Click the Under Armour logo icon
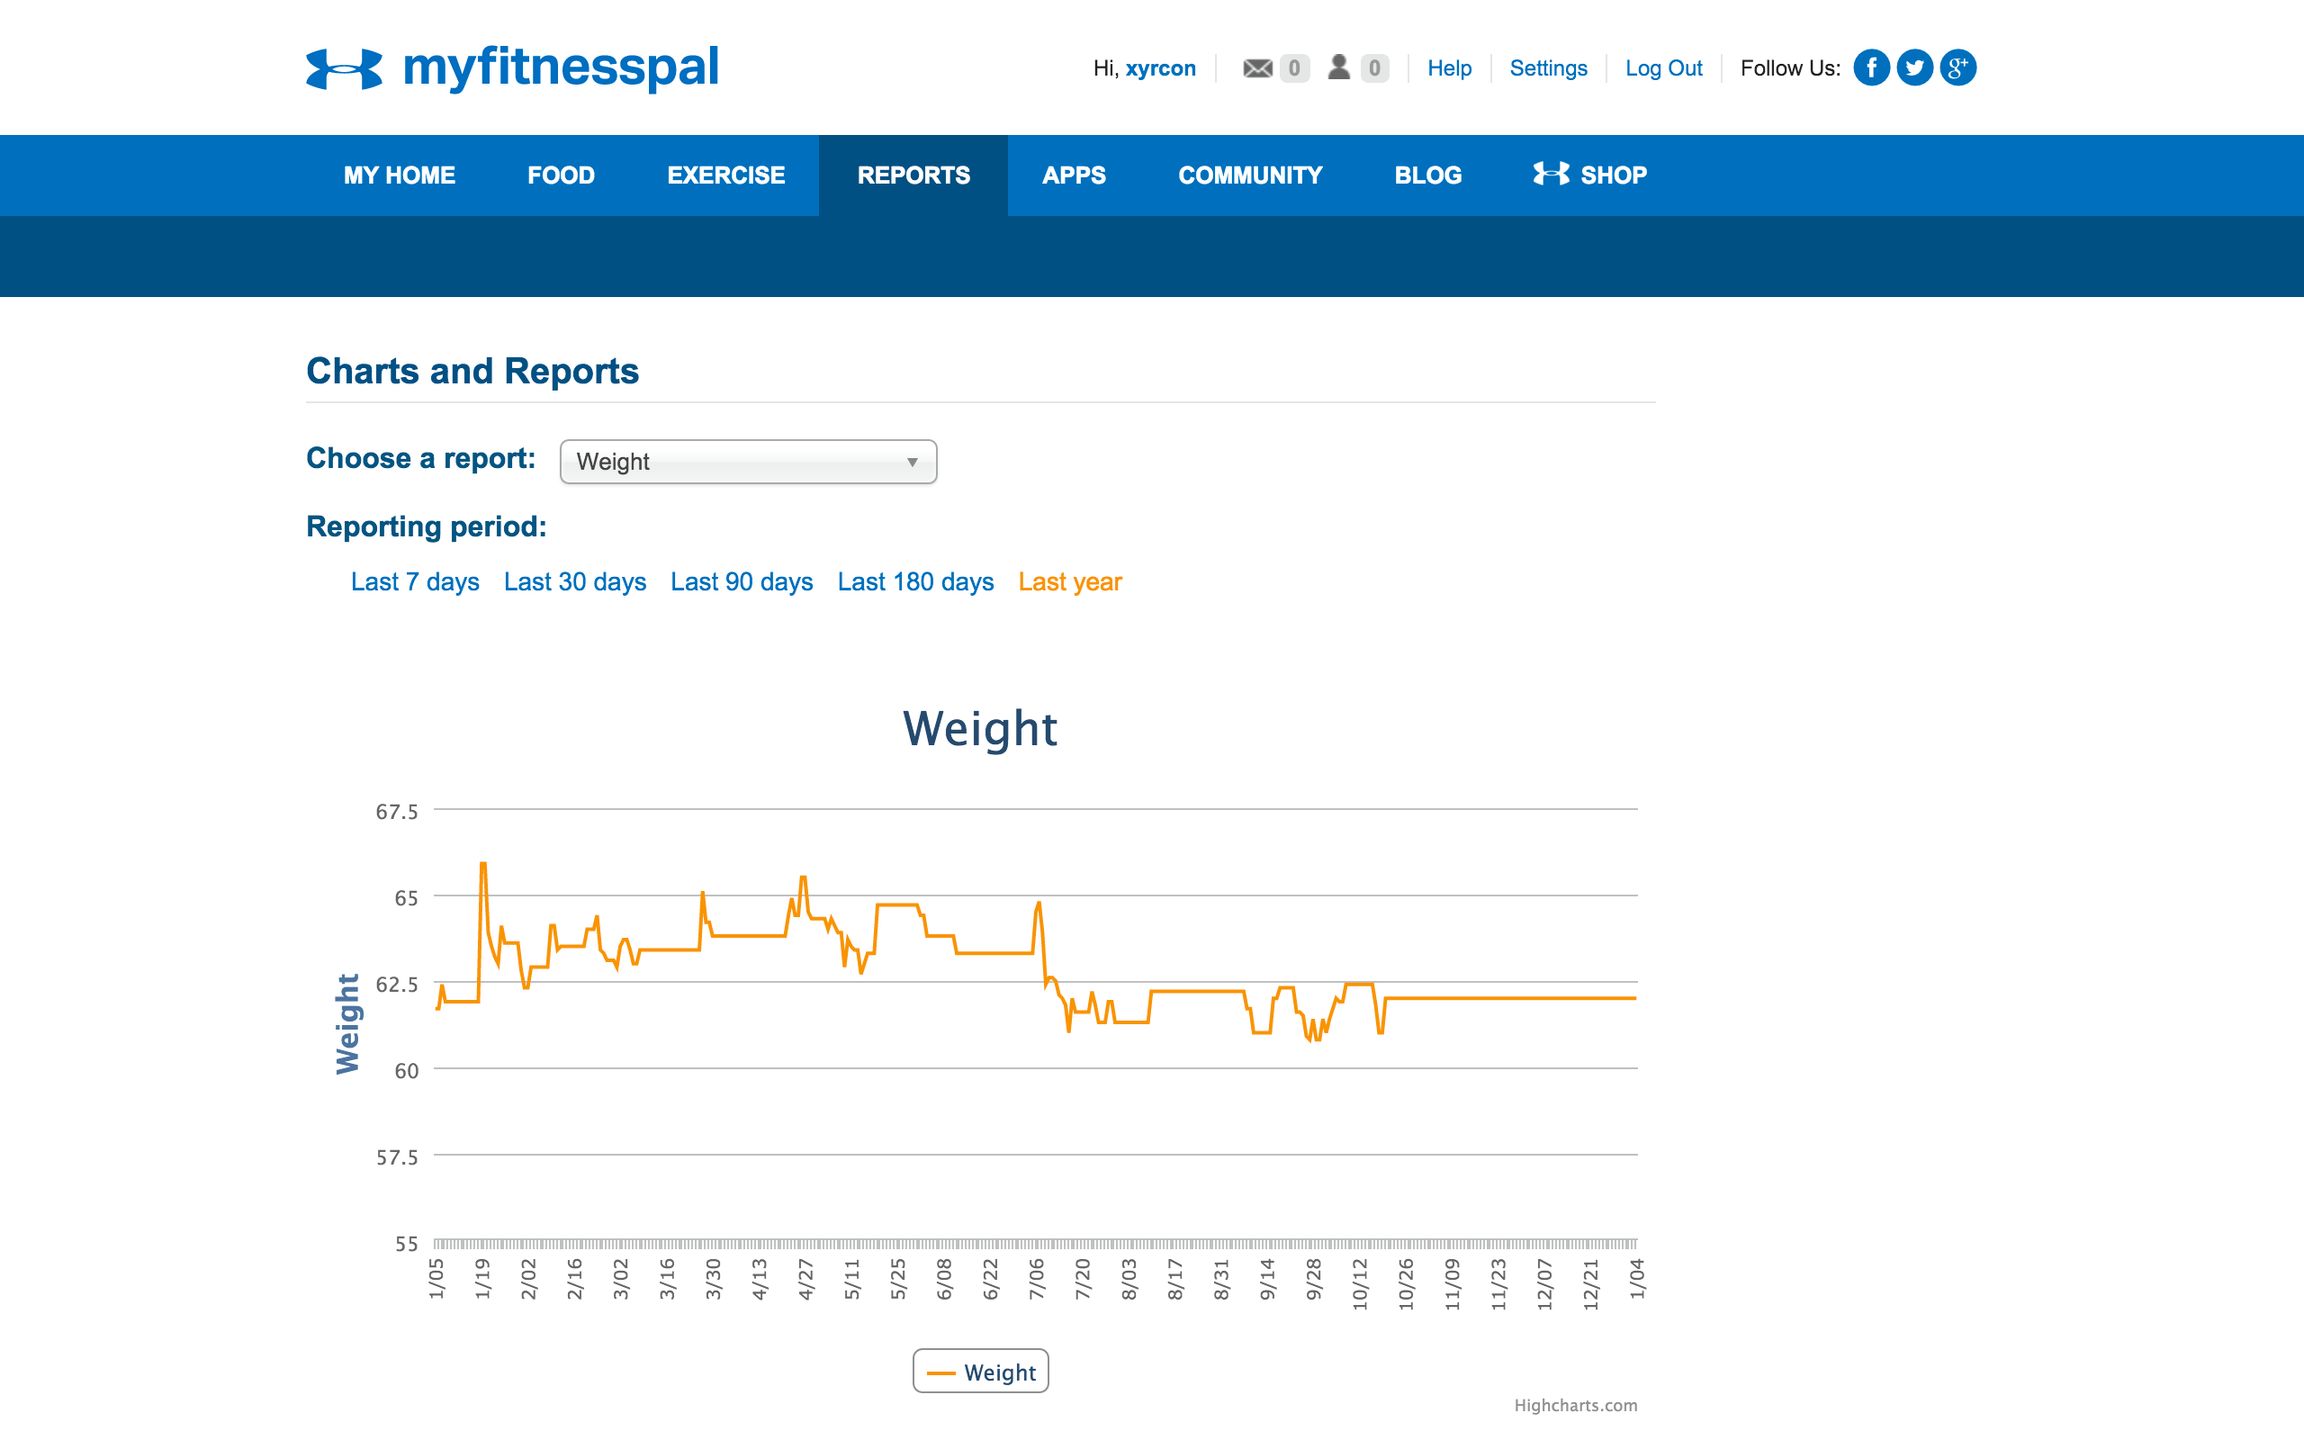The width and height of the screenshot is (2304, 1440). (344, 69)
